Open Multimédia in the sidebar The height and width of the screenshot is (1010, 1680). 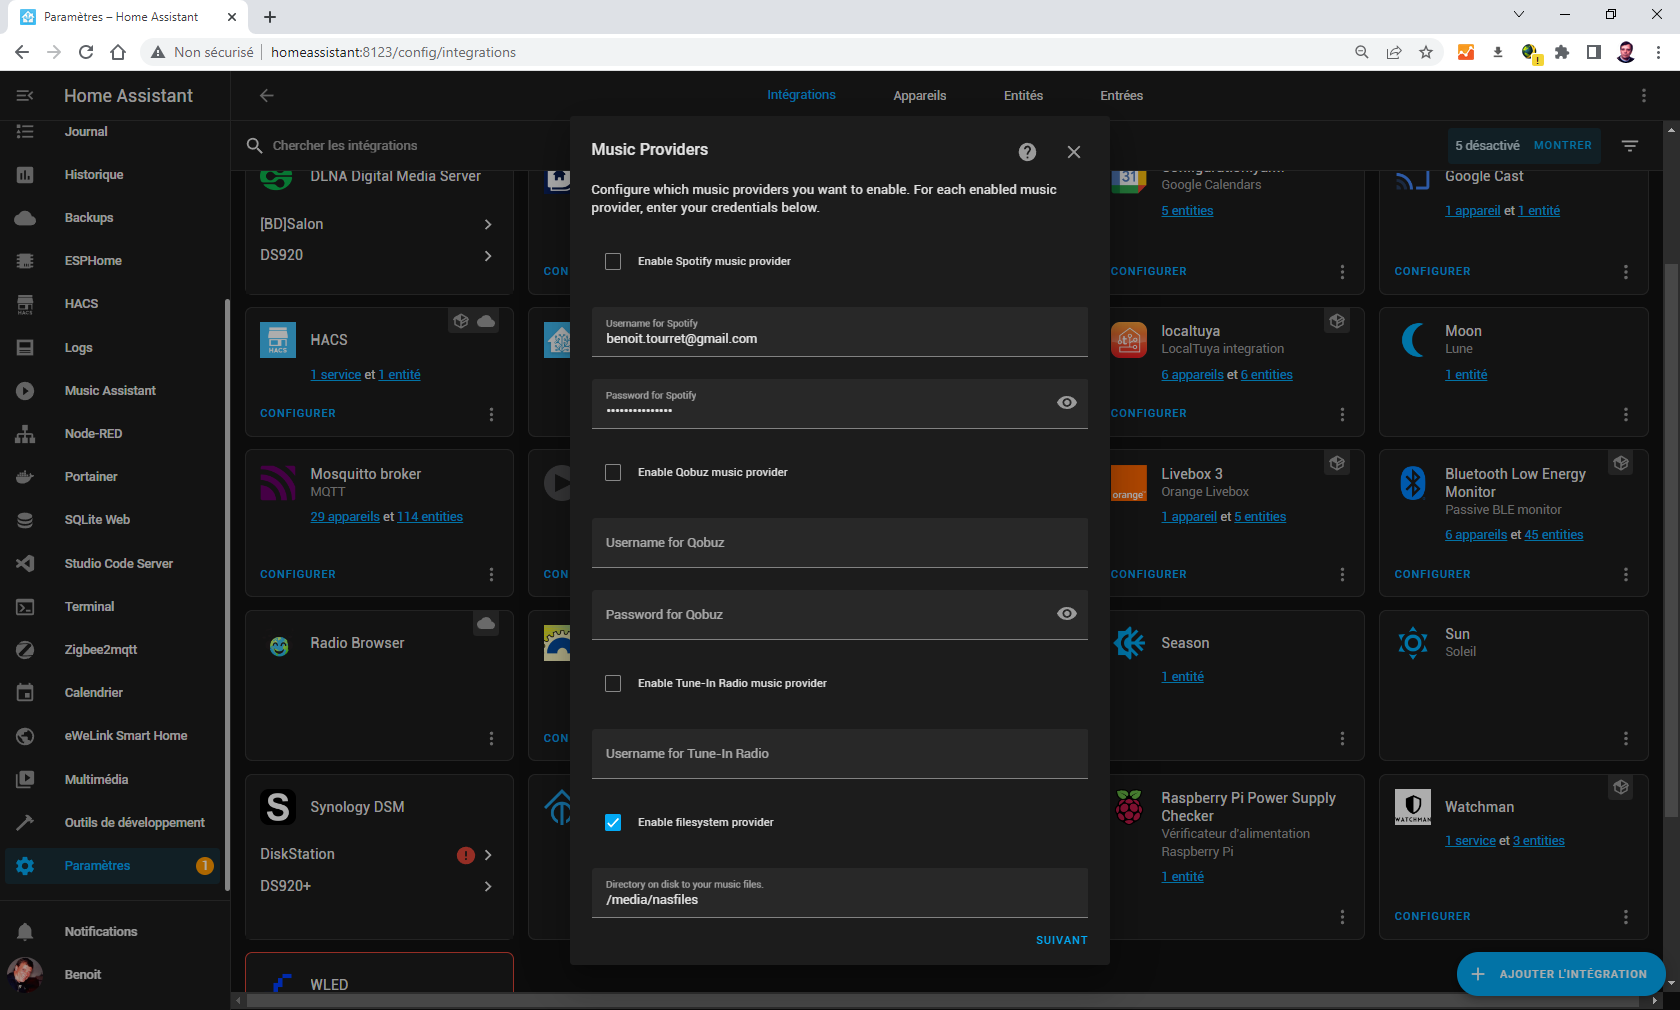[115, 780]
